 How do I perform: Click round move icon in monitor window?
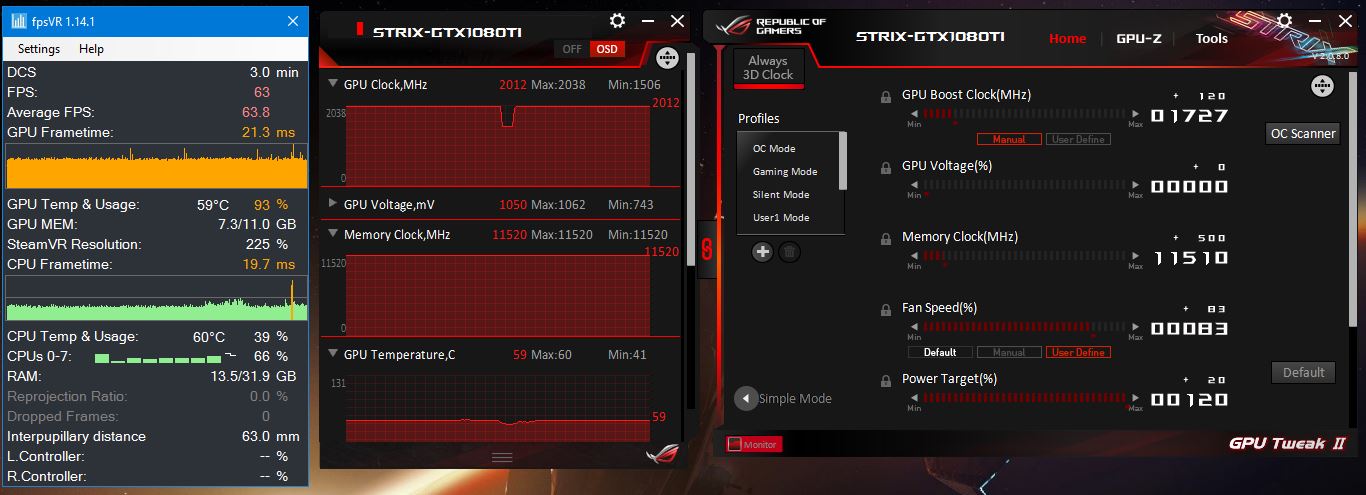668,58
